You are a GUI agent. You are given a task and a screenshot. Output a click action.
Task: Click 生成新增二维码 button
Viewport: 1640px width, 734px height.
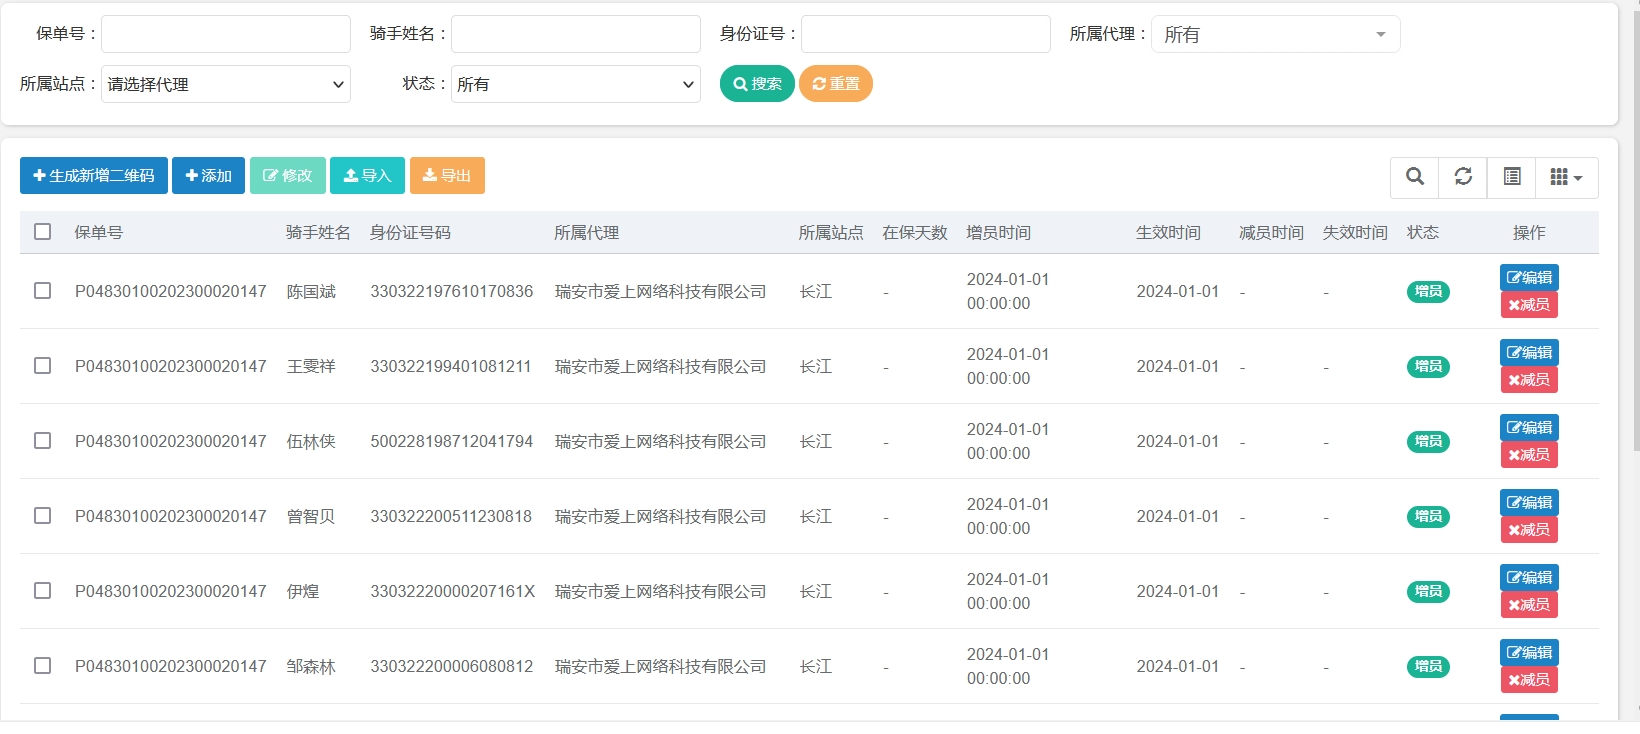pos(94,176)
